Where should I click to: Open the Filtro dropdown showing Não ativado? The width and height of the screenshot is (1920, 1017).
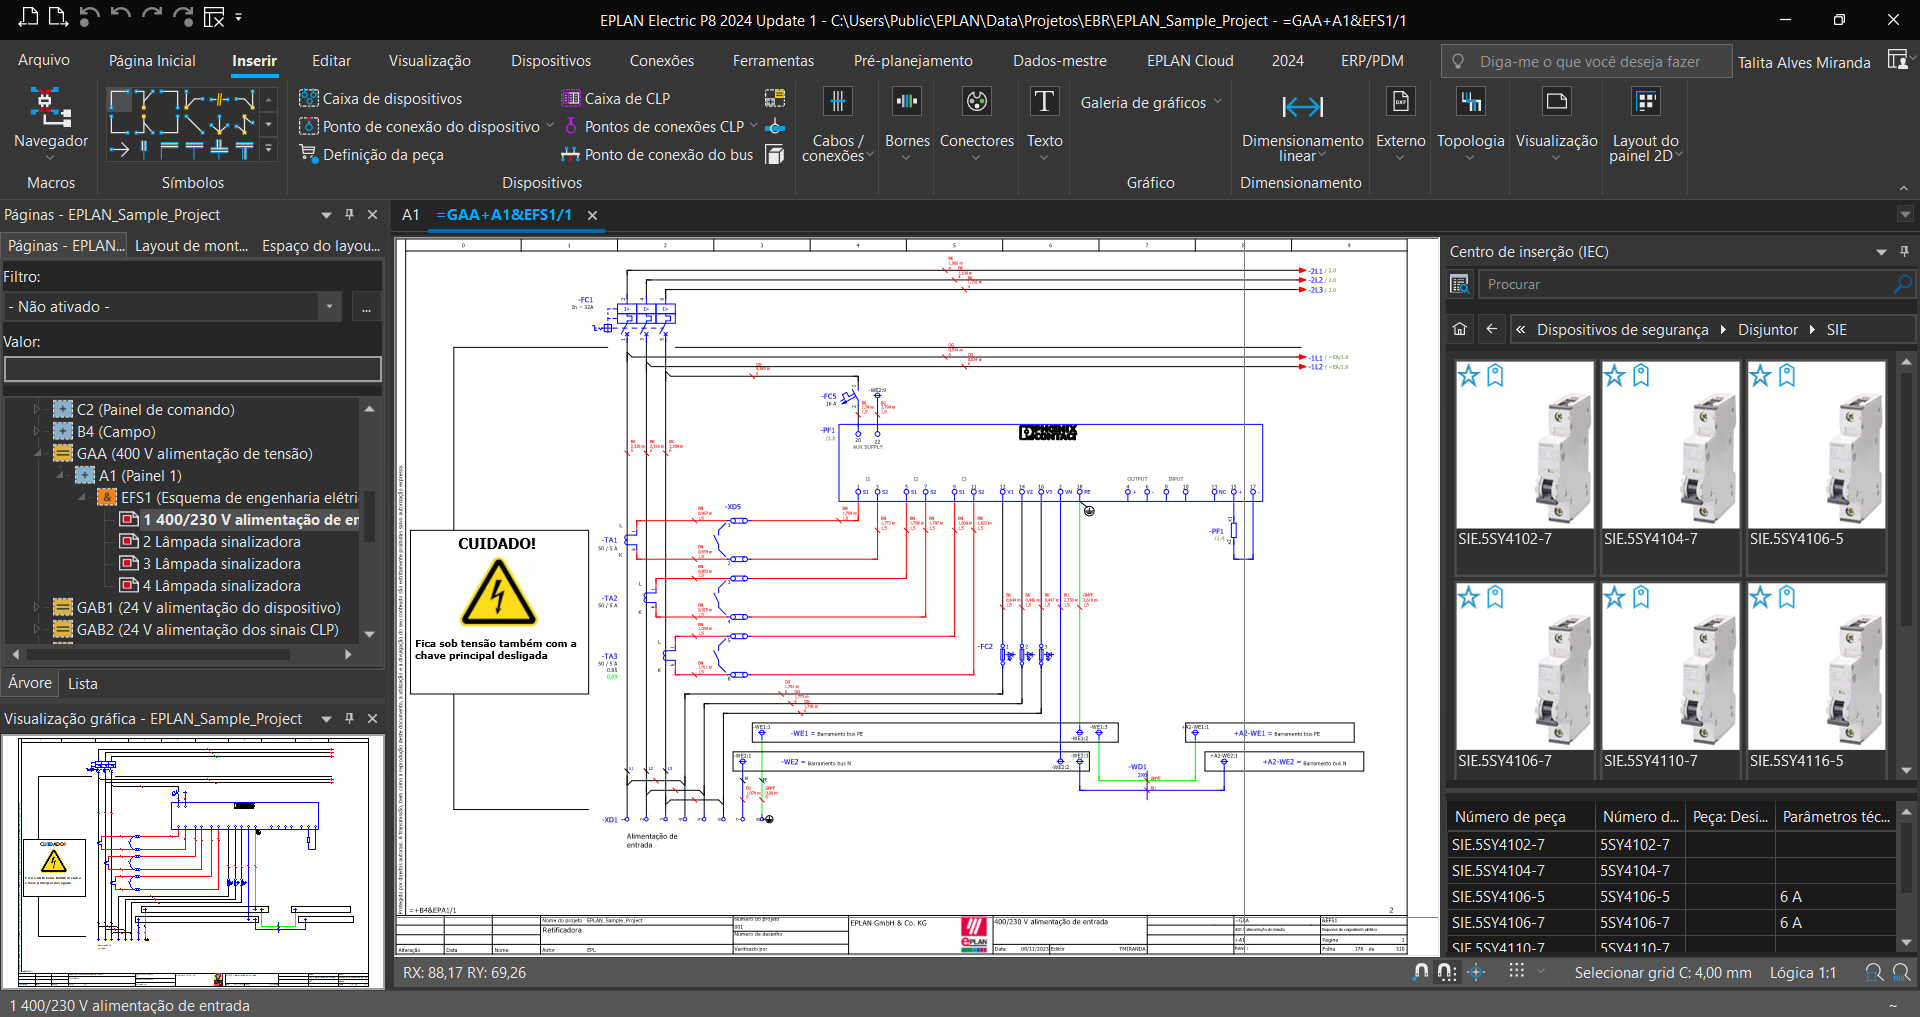click(329, 307)
